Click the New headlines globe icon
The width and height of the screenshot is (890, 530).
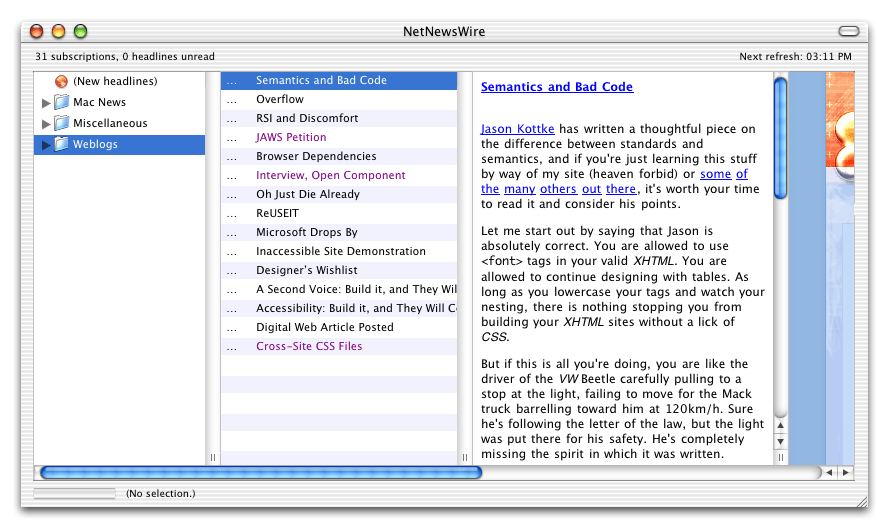(x=61, y=81)
